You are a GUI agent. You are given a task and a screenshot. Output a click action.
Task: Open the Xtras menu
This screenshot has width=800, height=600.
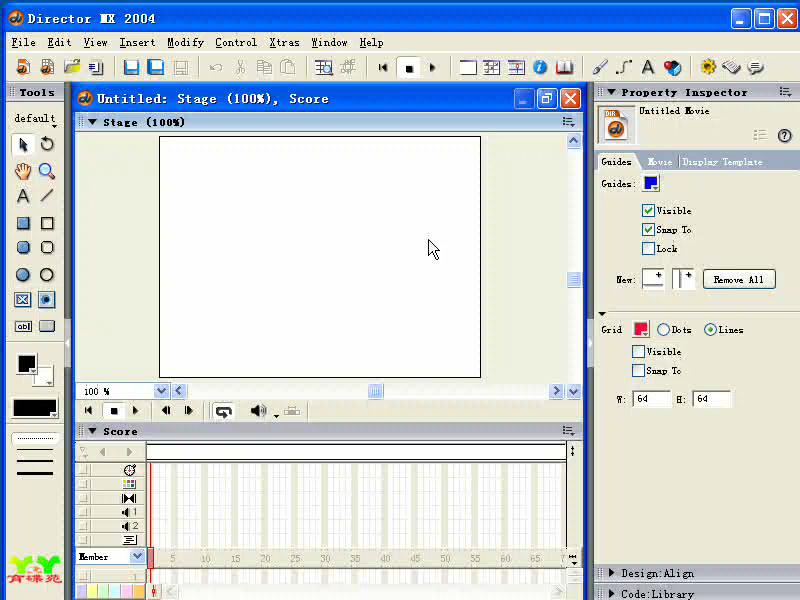[x=284, y=43]
